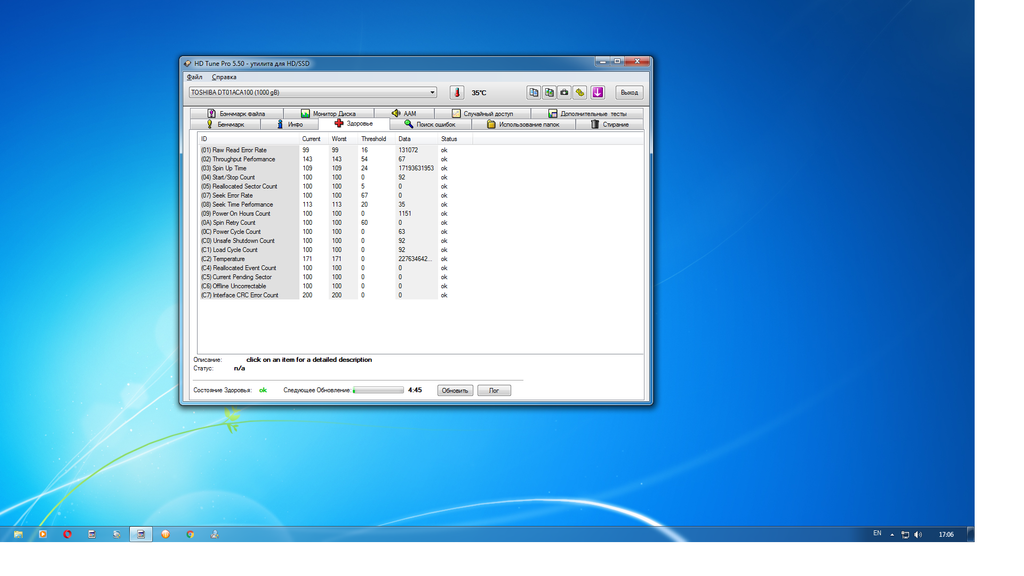
Task: Switch to the Случайный доступ tab
Action: click(x=482, y=114)
